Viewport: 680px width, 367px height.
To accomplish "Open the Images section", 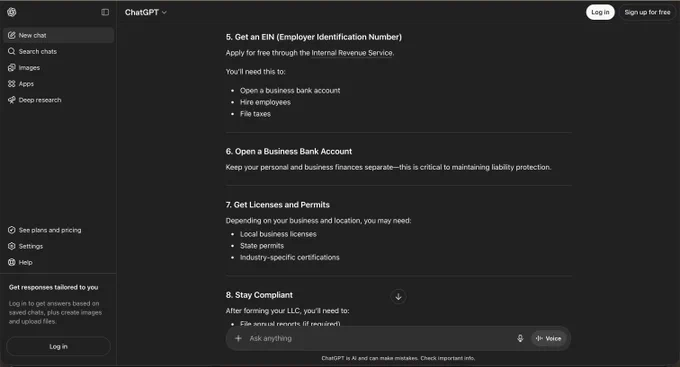I will pyautogui.click(x=59, y=68).
